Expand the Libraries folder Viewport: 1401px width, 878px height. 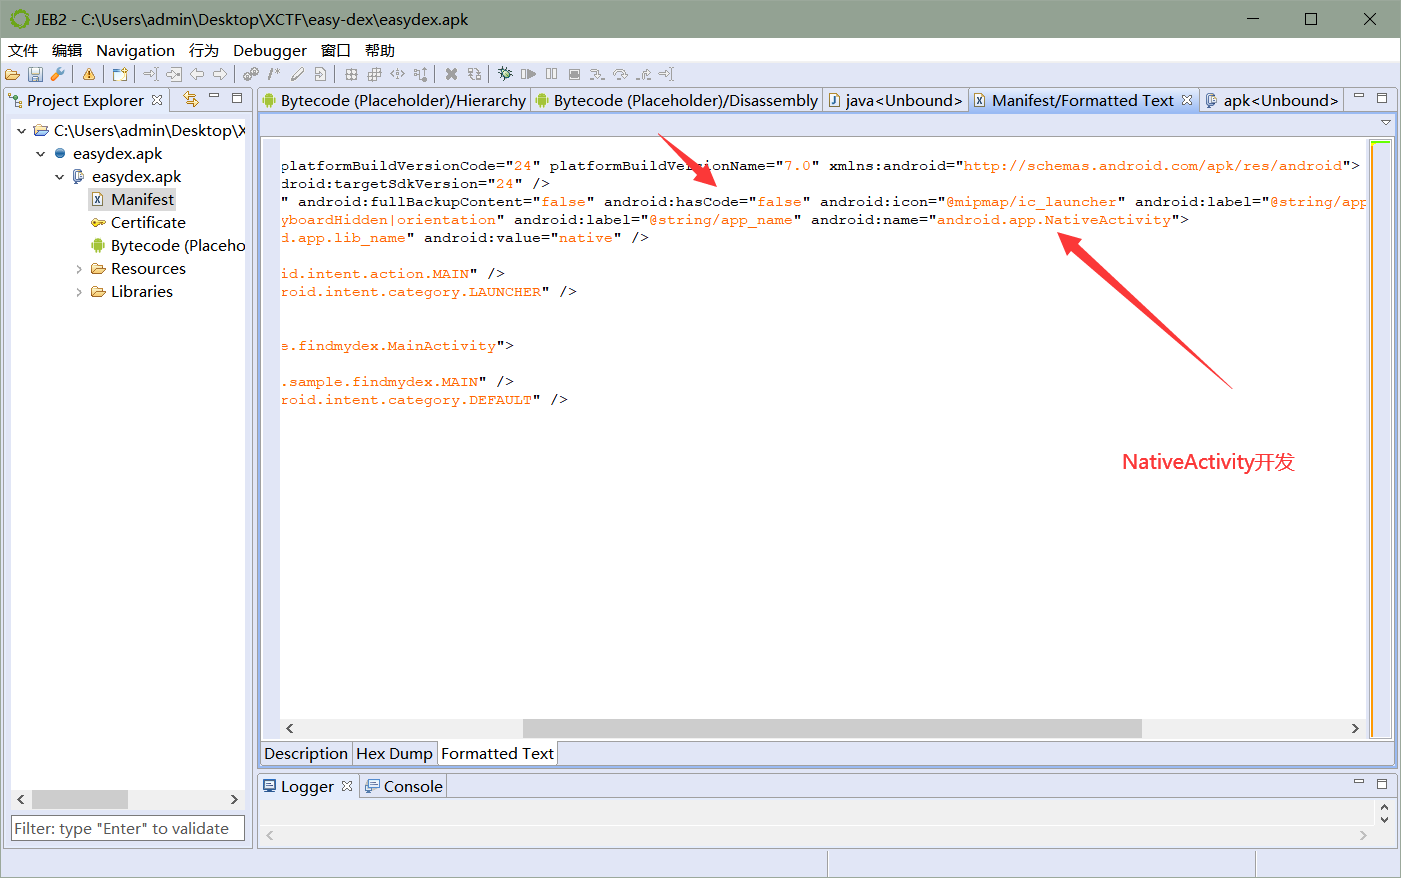tap(79, 292)
